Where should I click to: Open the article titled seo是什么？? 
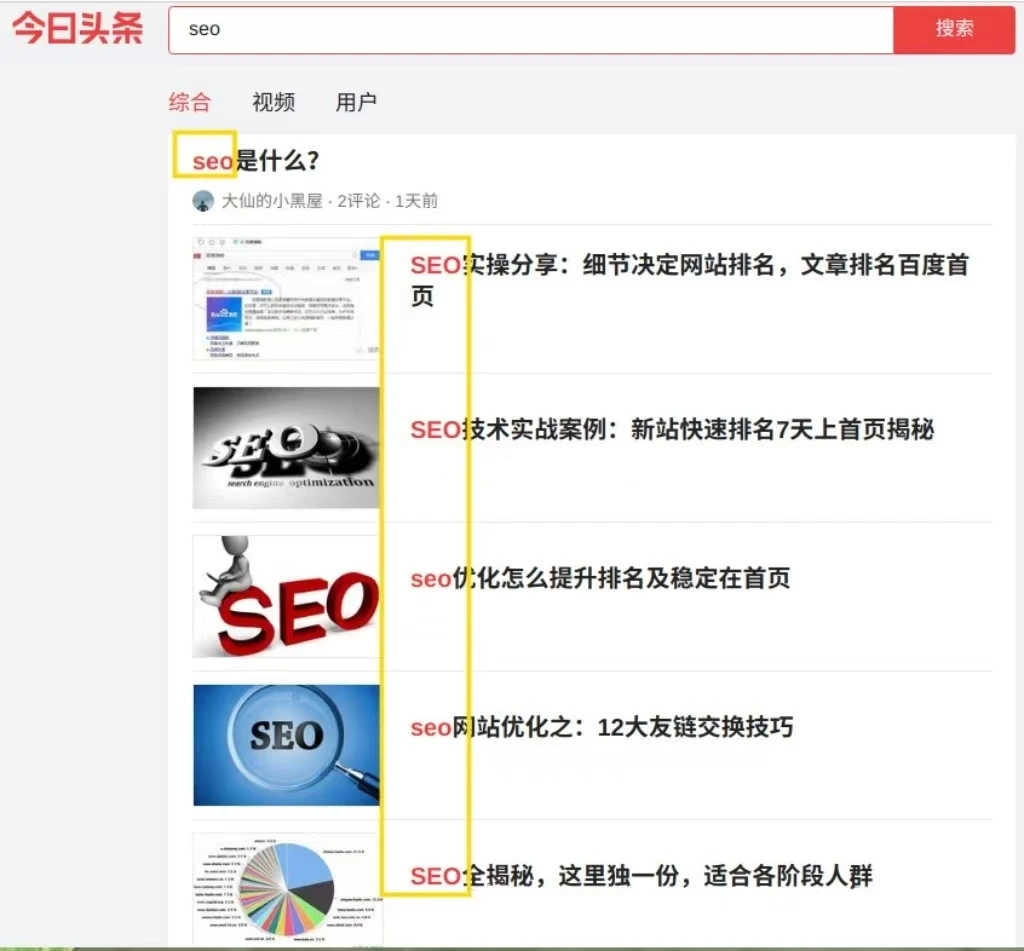[x=250, y=160]
